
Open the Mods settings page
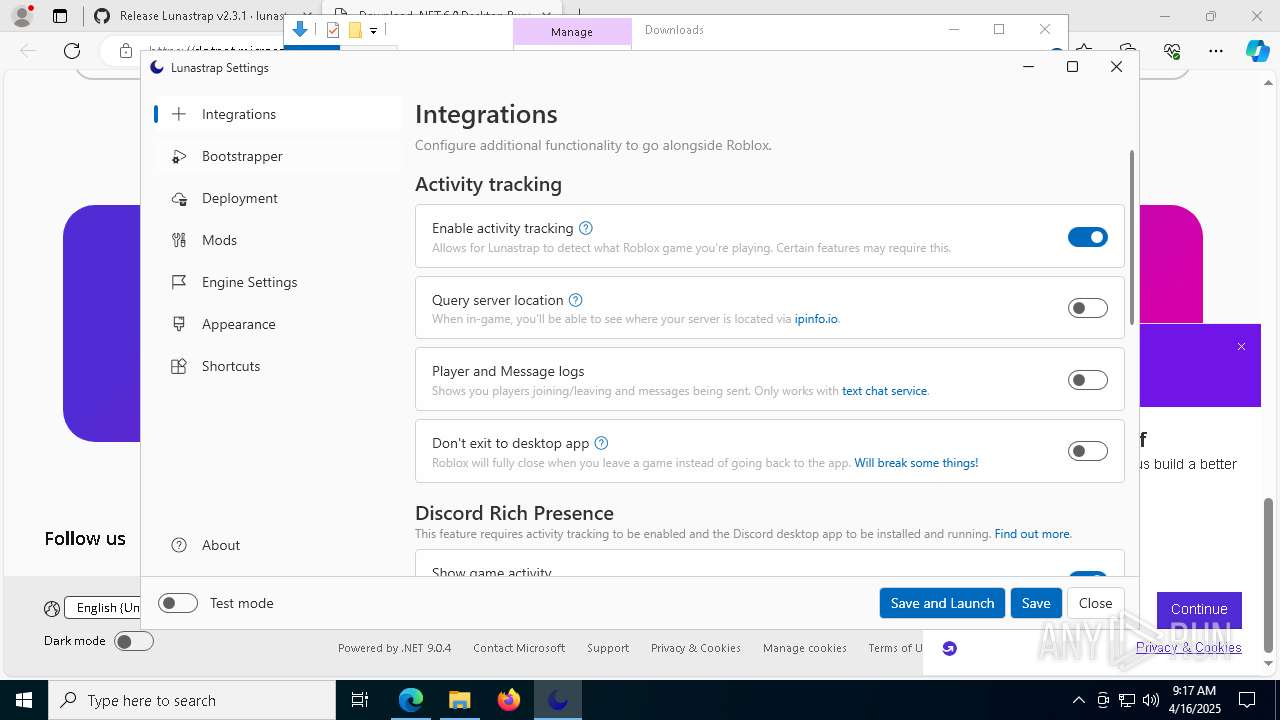pyautogui.click(x=277, y=240)
